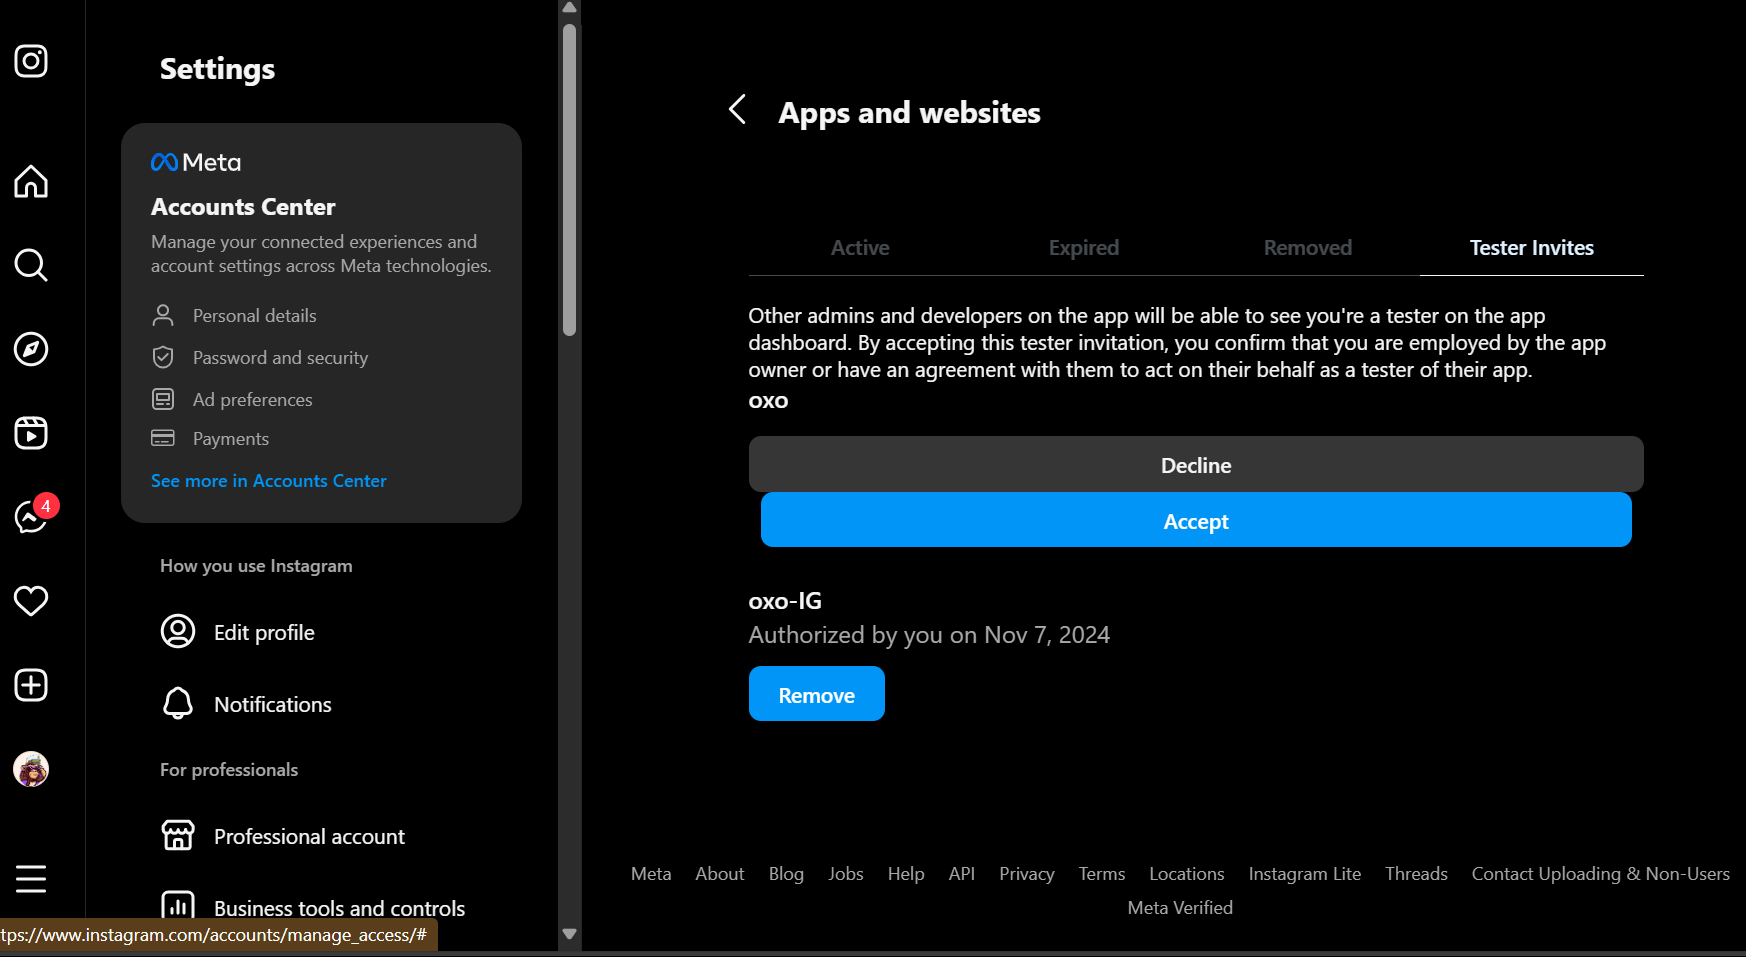This screenshot has width=1746, height=957.
Task: Click Ad preferences icon
Action: [163, 400]
